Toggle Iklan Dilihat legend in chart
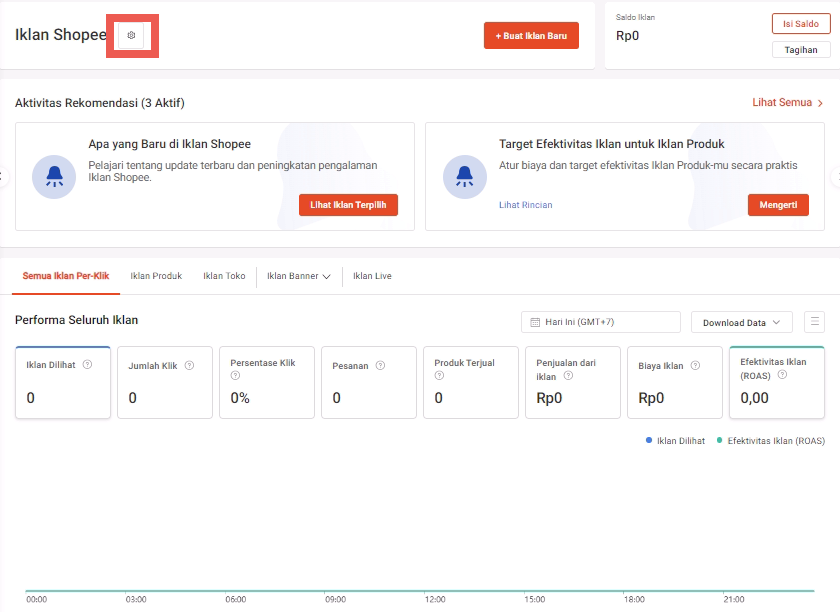Viewport: 840px width, 612px height. coord(675,441)
